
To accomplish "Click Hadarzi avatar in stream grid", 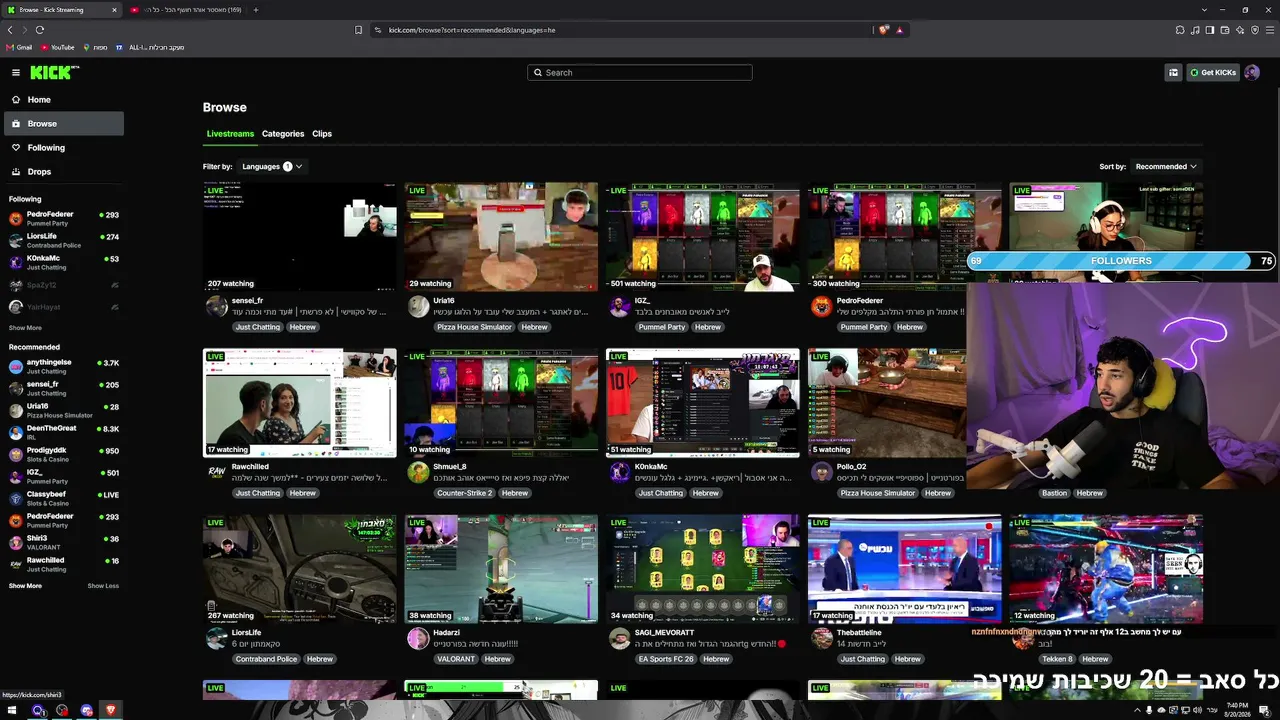I will (418, 638).
